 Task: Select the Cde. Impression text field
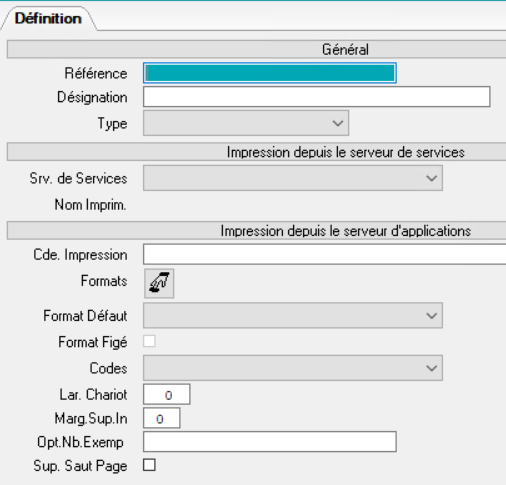coord(325,254)
